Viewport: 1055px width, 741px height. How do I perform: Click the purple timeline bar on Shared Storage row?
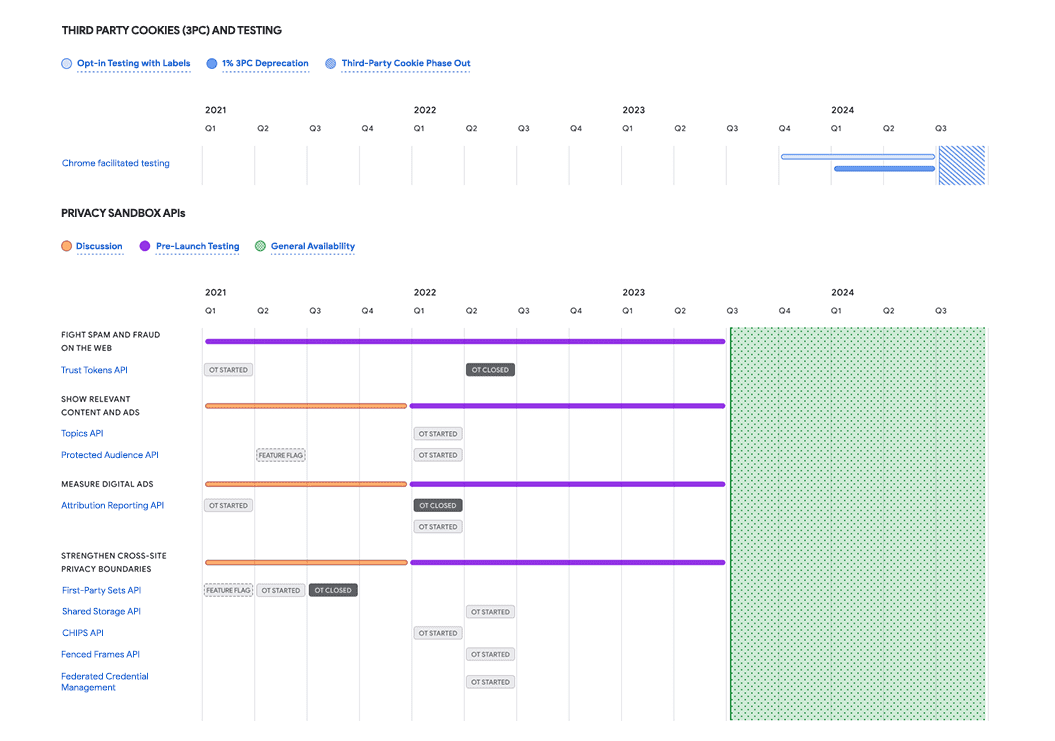570,561
